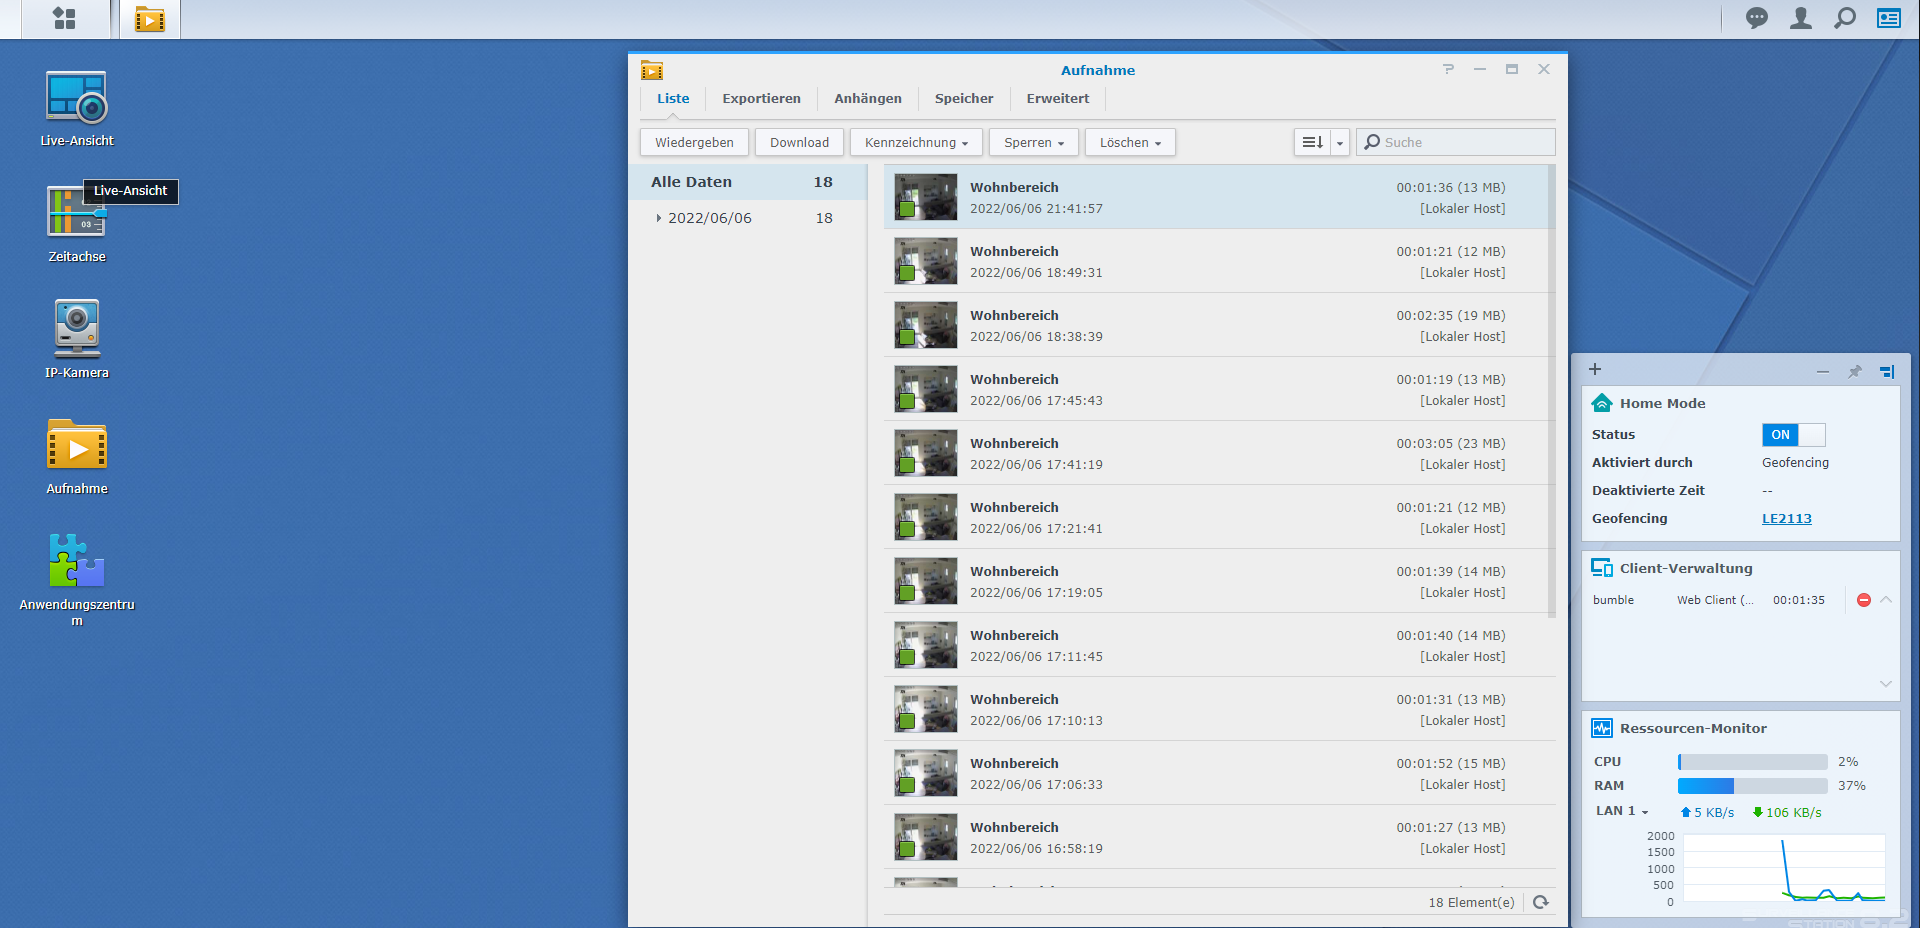This screenshot has height=928, width=1920.
Task: Click the 00:02:35 (19 MB) duration text
Action: (x=1451, y=315)
